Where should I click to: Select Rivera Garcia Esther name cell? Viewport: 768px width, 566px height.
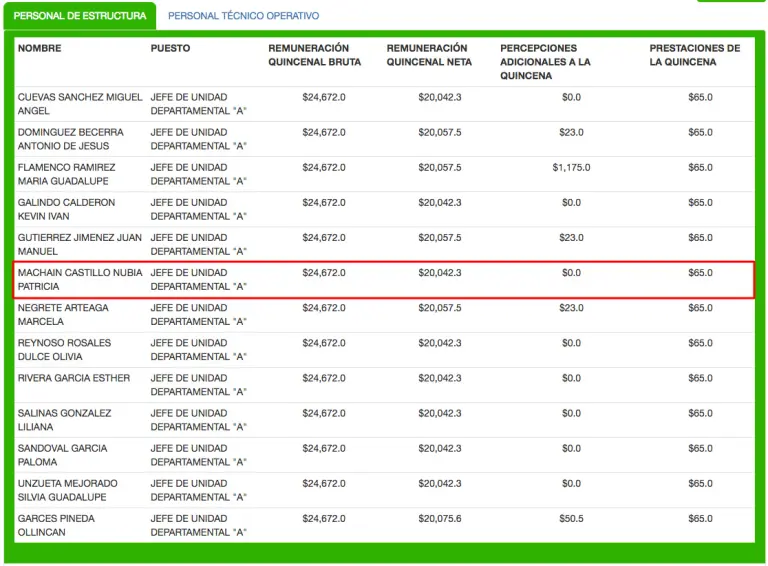(73, 378)
